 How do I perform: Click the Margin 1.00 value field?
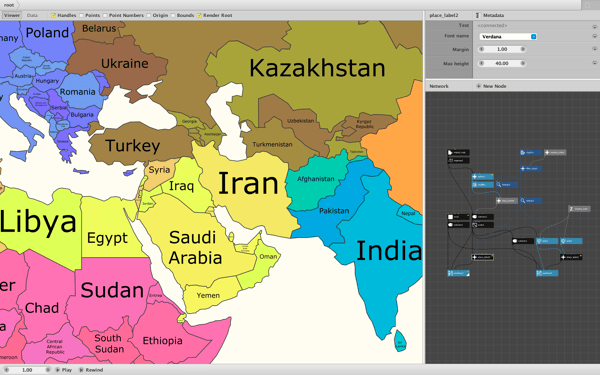pos(502,49)
